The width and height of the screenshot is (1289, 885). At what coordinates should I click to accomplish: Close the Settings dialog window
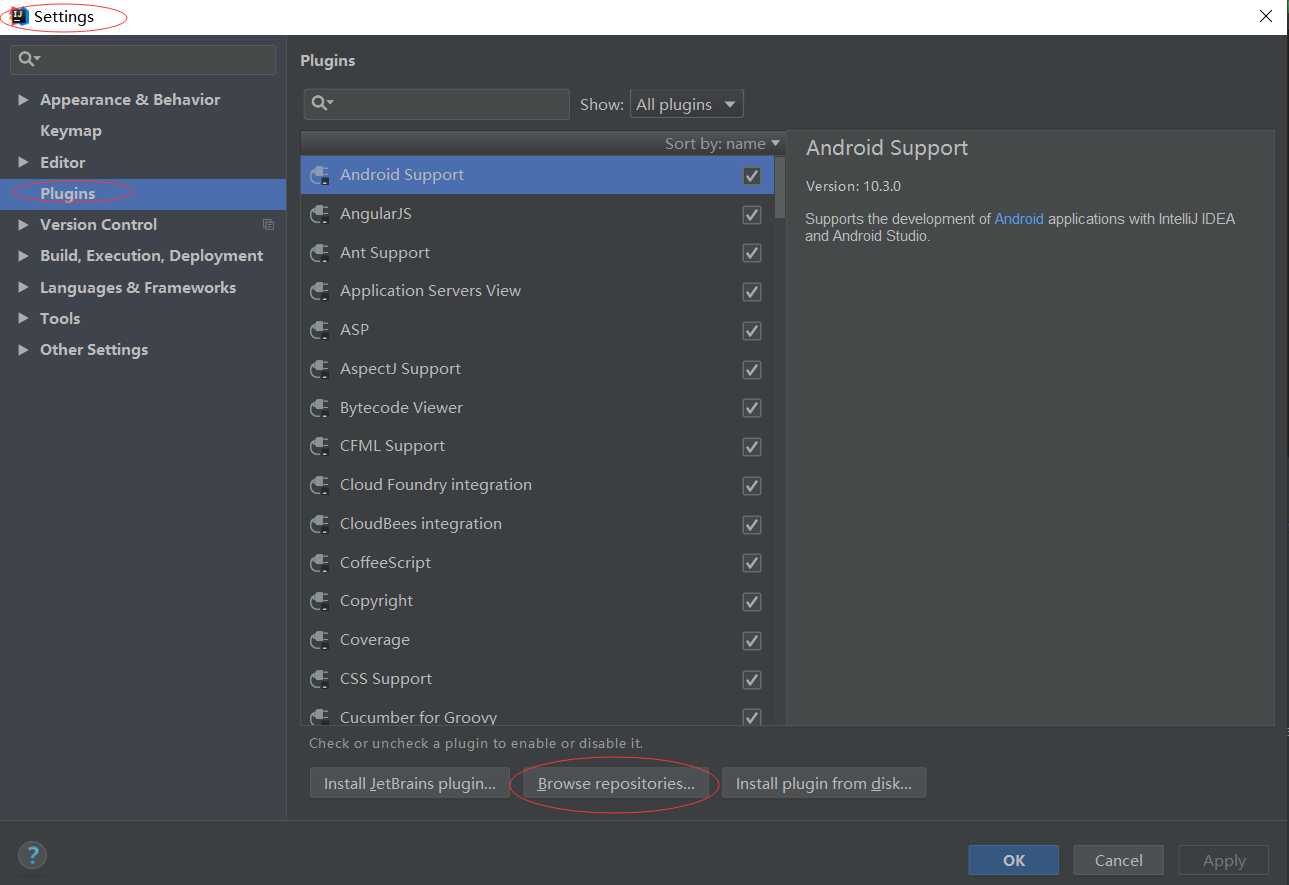coord(1266,16)
